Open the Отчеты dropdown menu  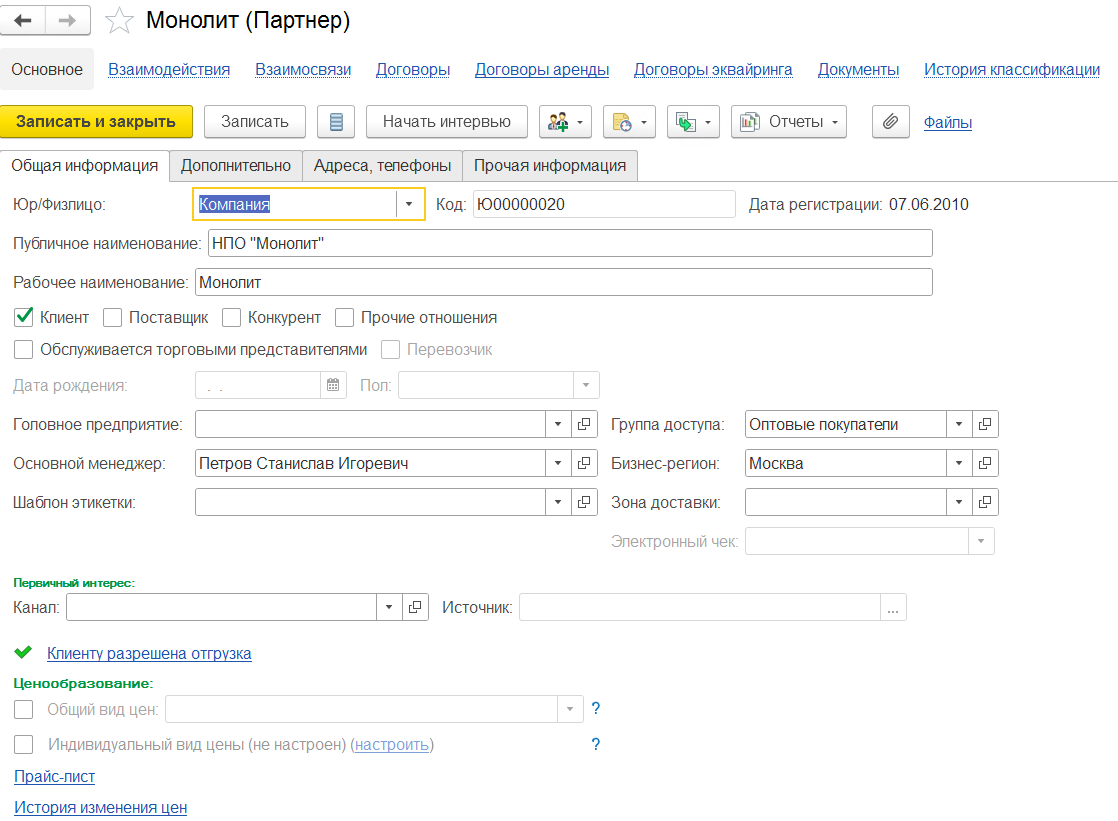(x=789, y=122)
